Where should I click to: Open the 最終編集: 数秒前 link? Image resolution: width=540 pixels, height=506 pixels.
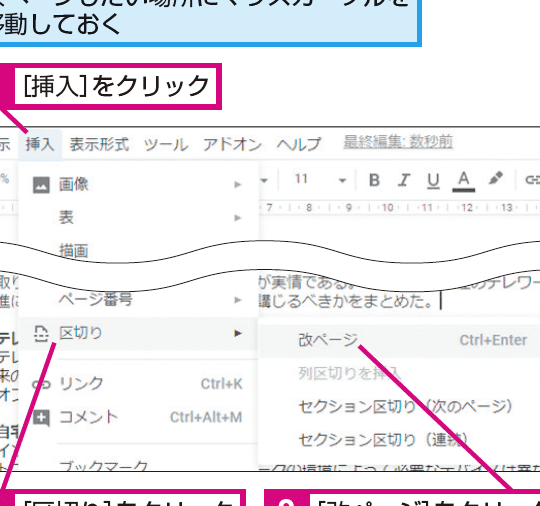pyautogui.click(x=398, y=142)
